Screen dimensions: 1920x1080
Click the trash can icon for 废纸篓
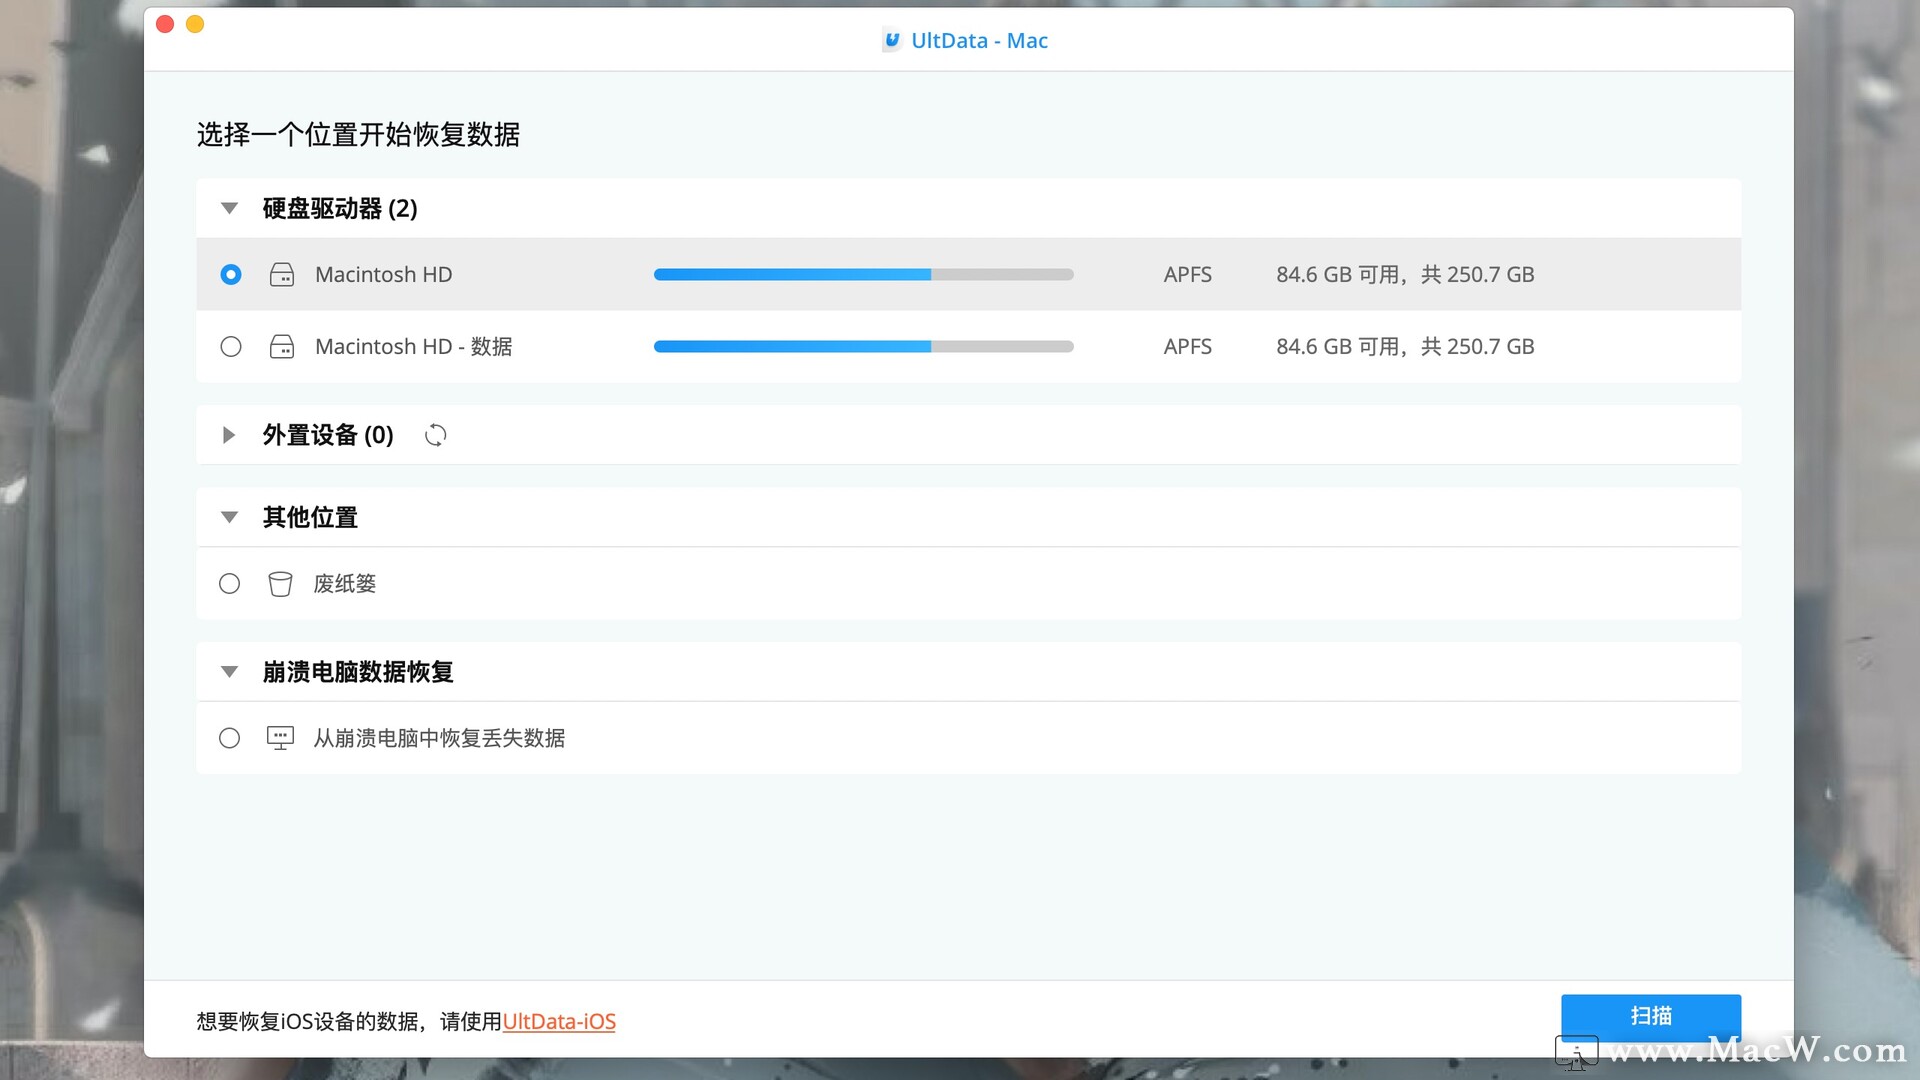click(x=280, y=584)
